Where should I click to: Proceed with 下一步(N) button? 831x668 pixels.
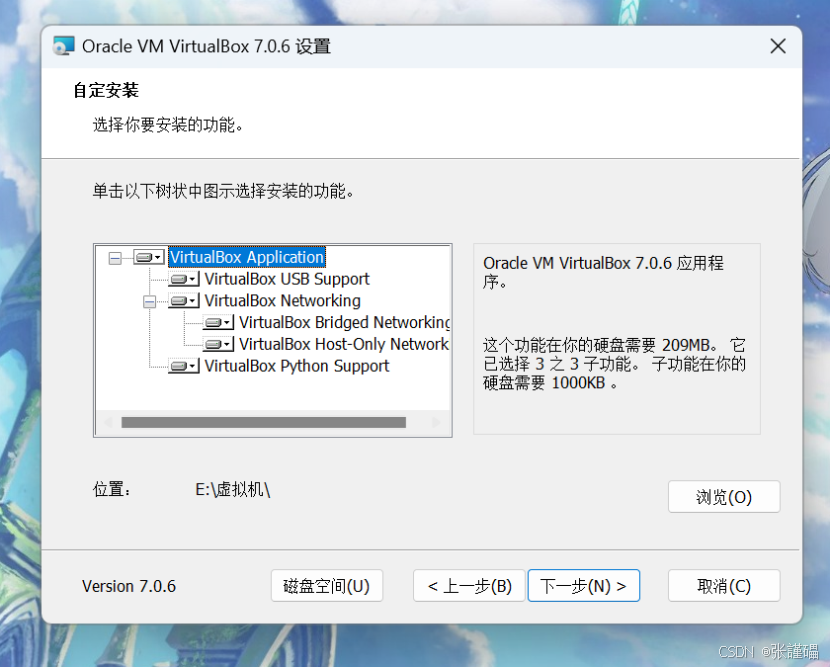pyautogui.click(x=584, y=586)
